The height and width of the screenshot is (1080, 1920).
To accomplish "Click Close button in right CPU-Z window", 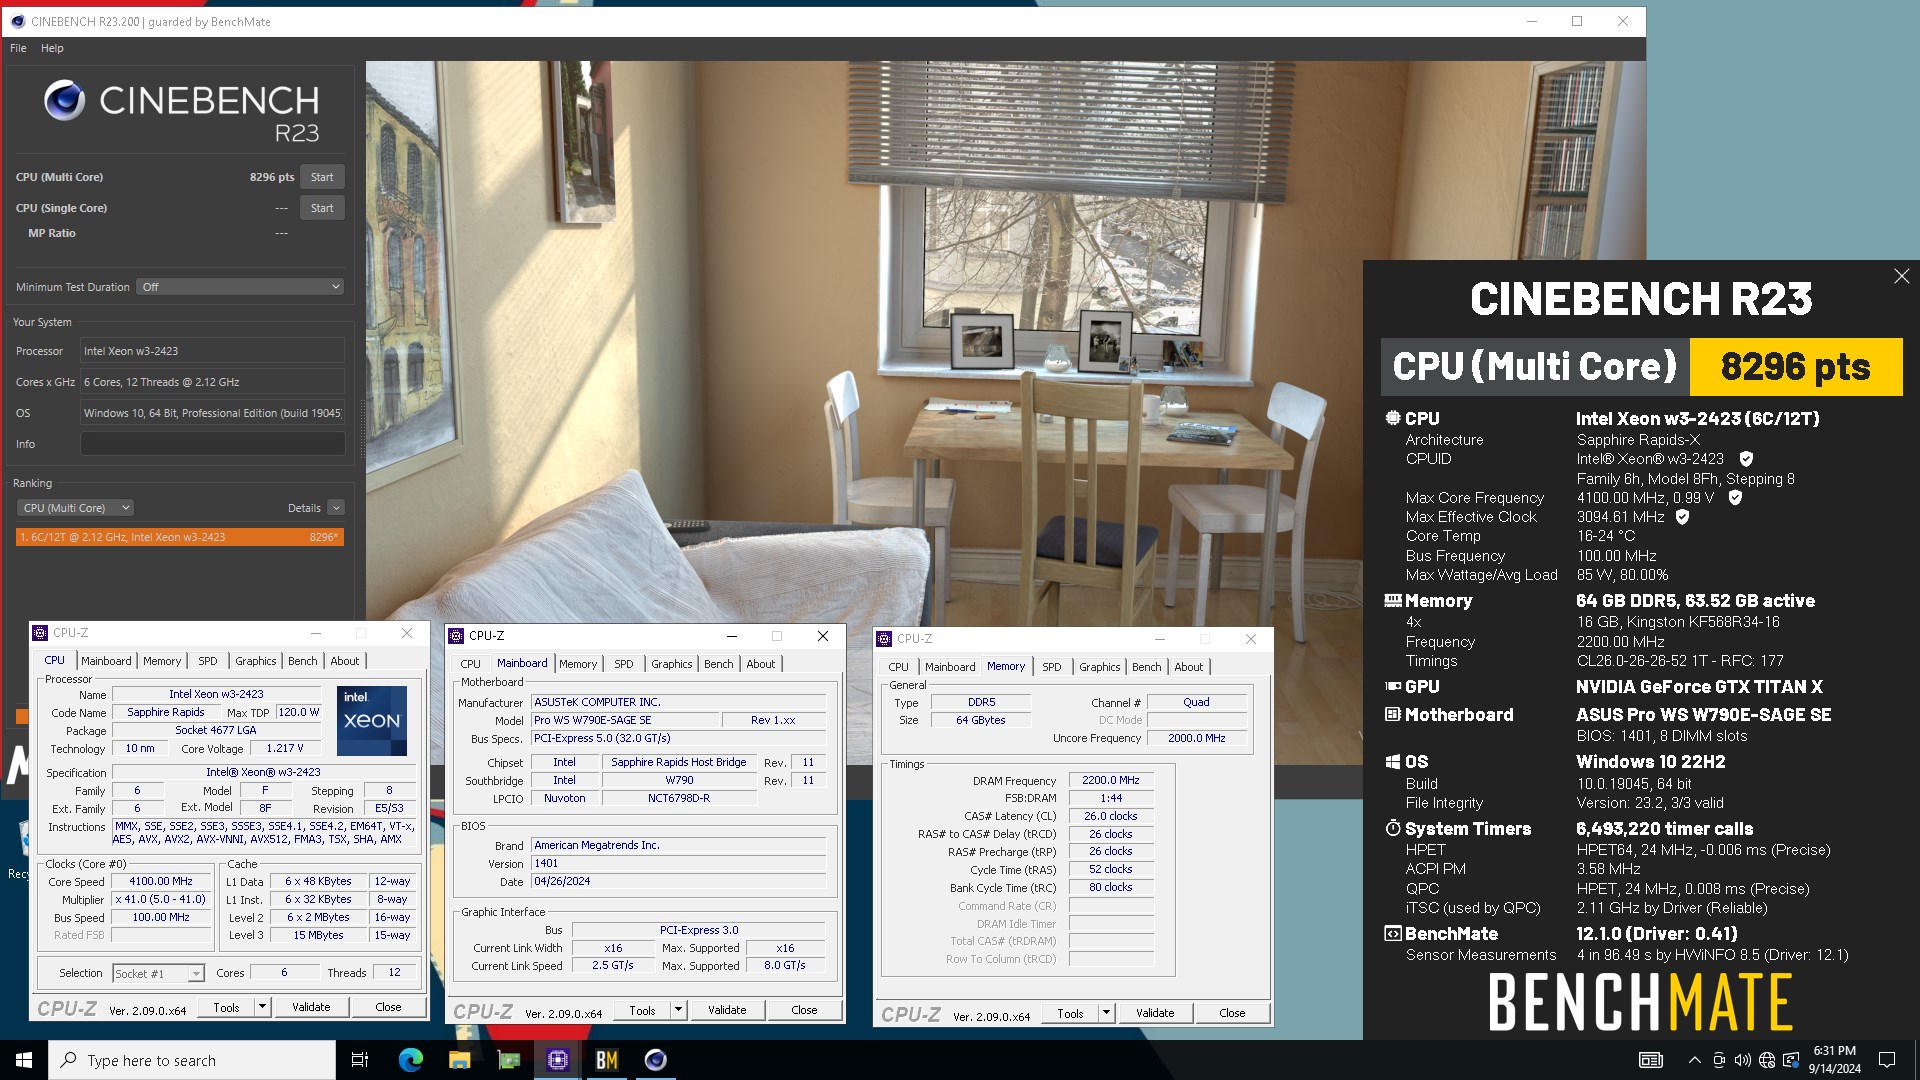I will click(x=1232, y=1013).
